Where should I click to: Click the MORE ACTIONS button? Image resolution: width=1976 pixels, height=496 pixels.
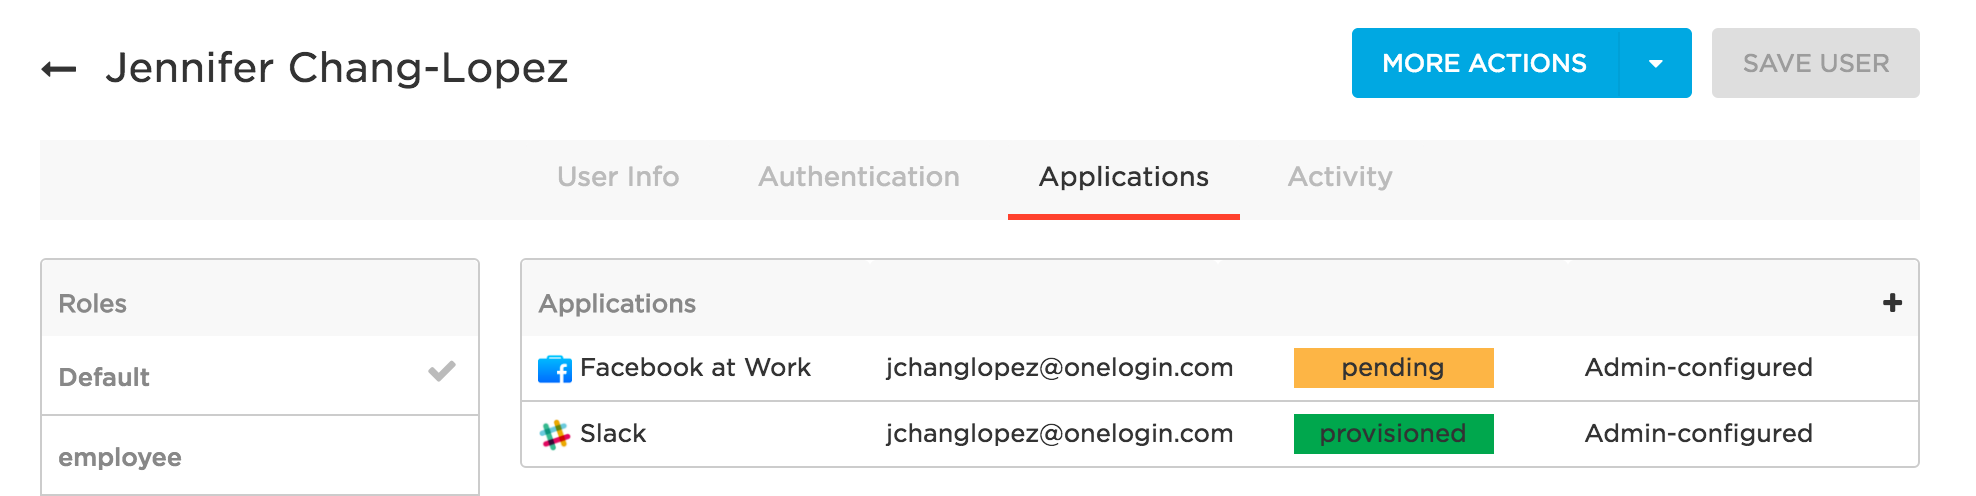(x=1484, y=63)
